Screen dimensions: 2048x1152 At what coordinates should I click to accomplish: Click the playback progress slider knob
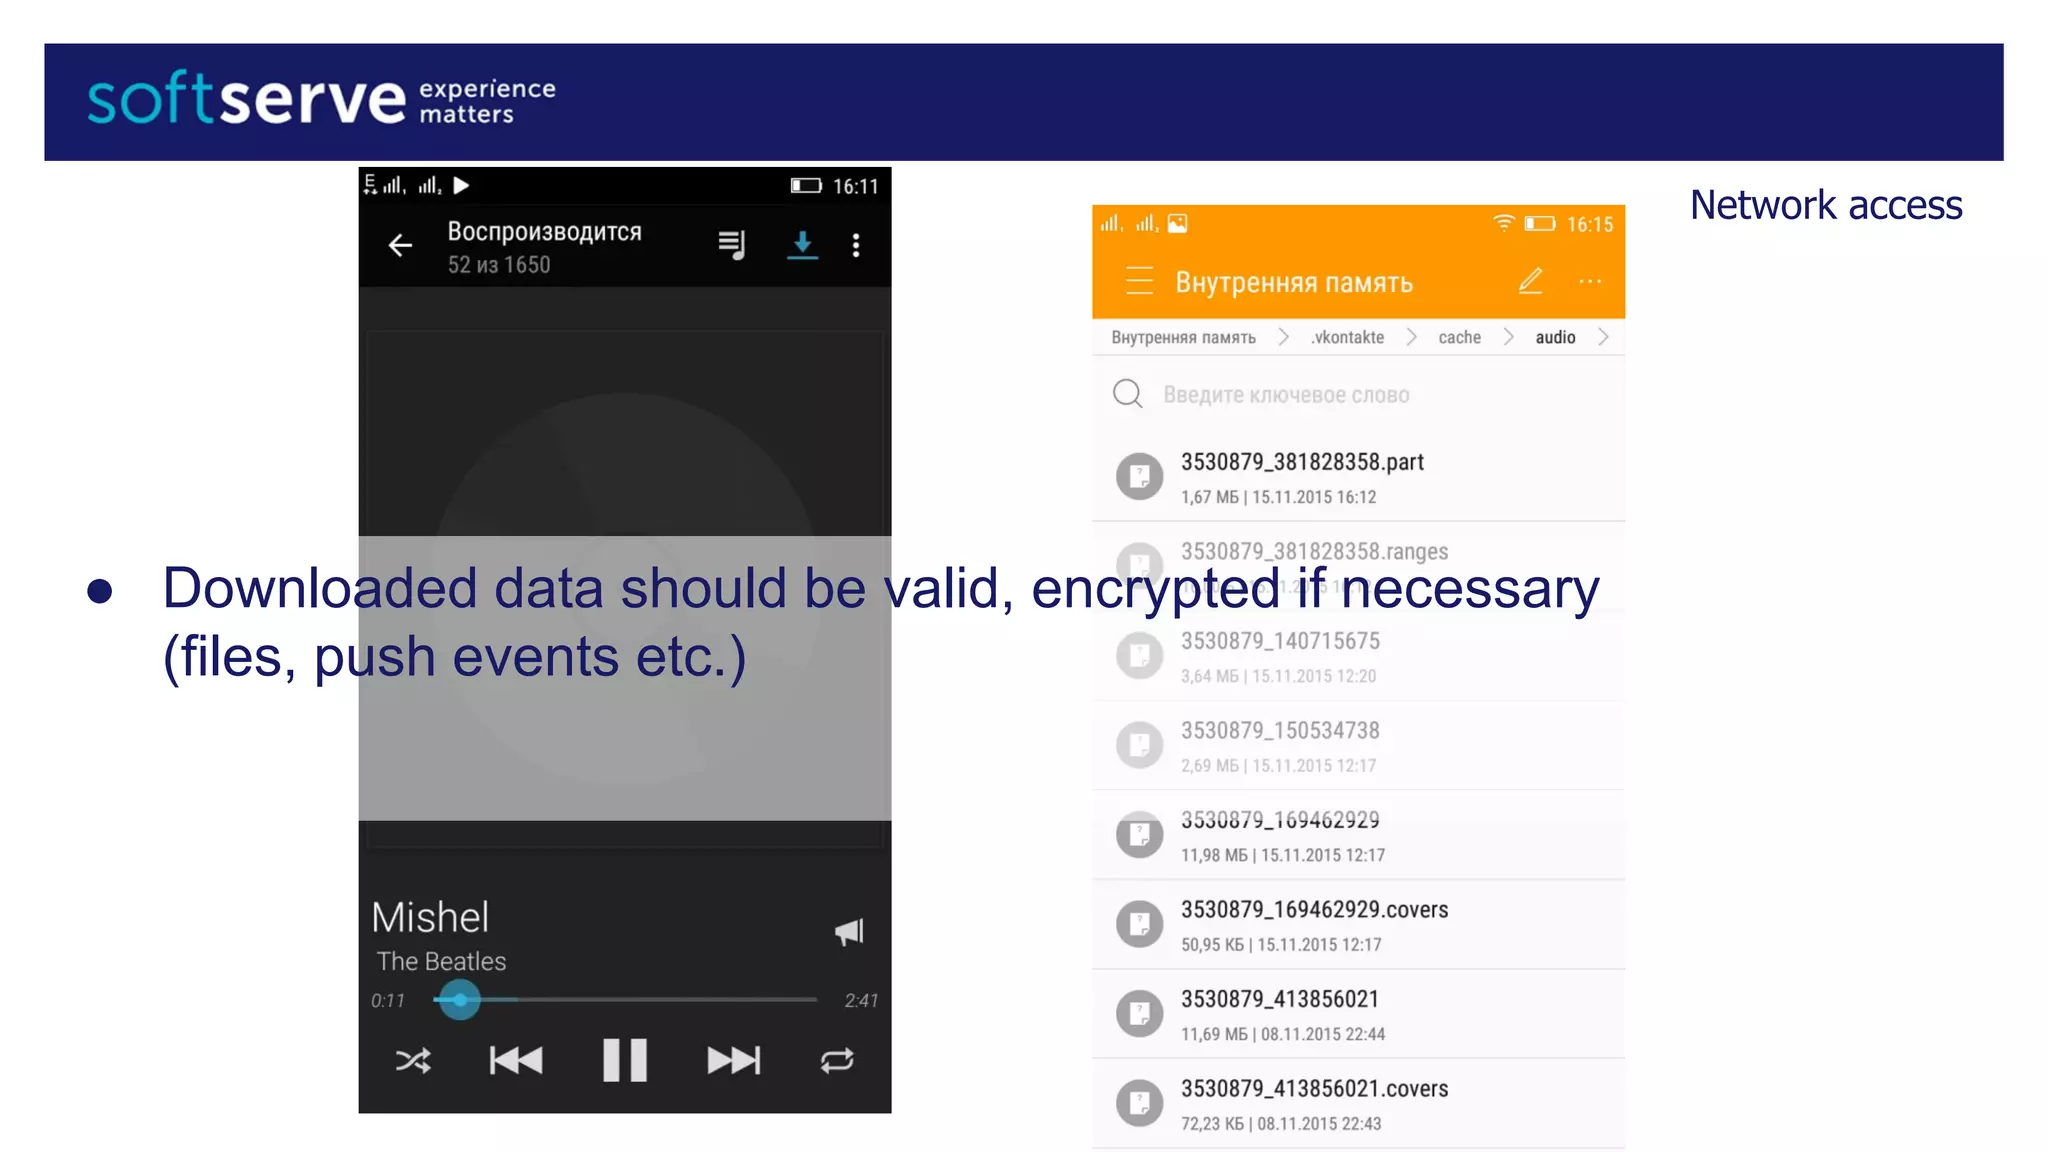pyautogui.click(x=460, y=999)
